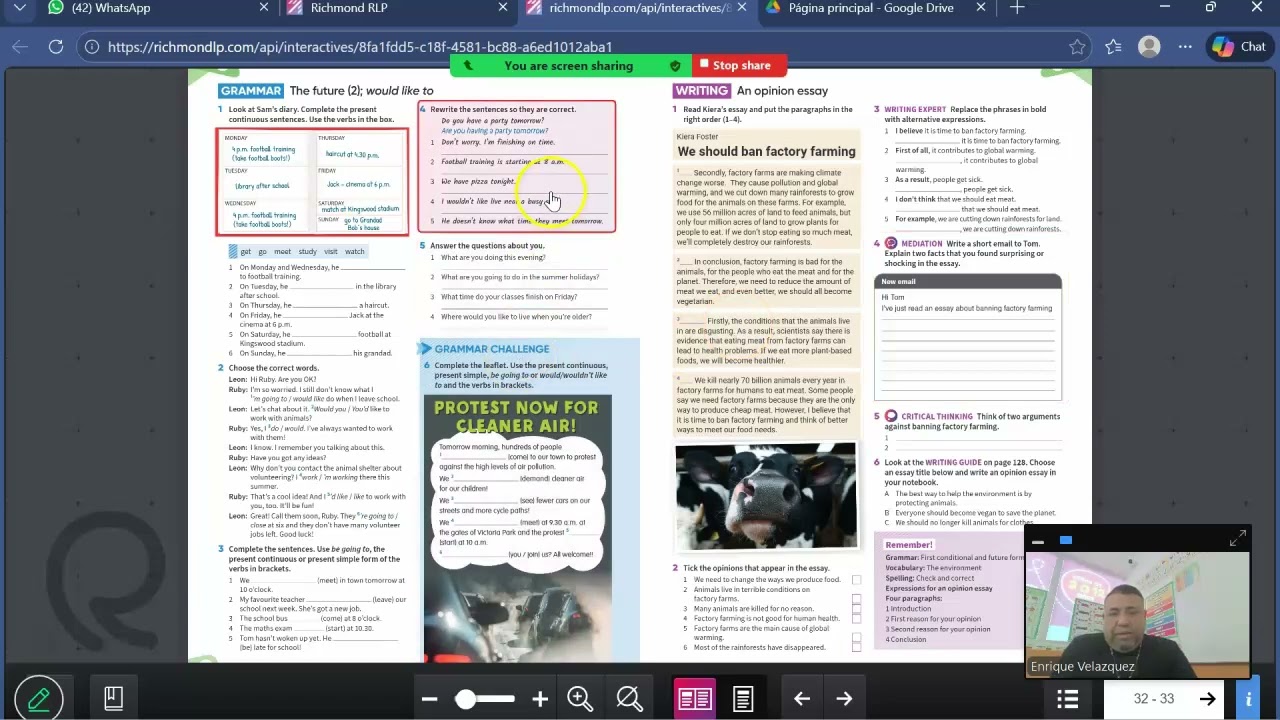Open the browser favorites list
1280x720 pixels.
pos(1113,46)
